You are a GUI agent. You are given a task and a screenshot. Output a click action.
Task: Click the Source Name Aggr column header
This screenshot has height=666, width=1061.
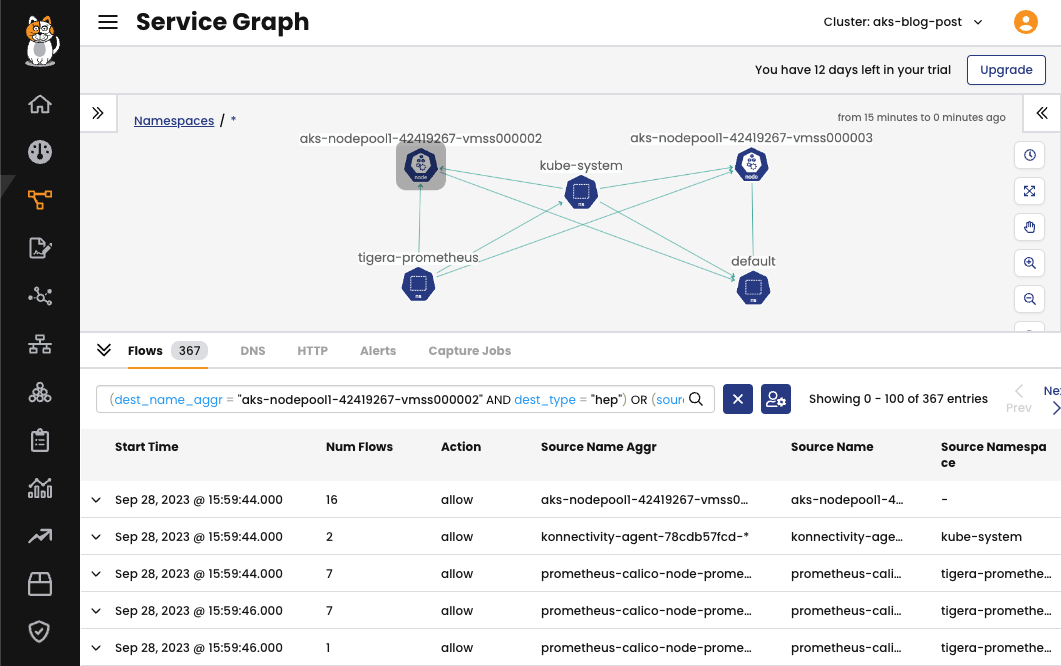click(598, 447)
